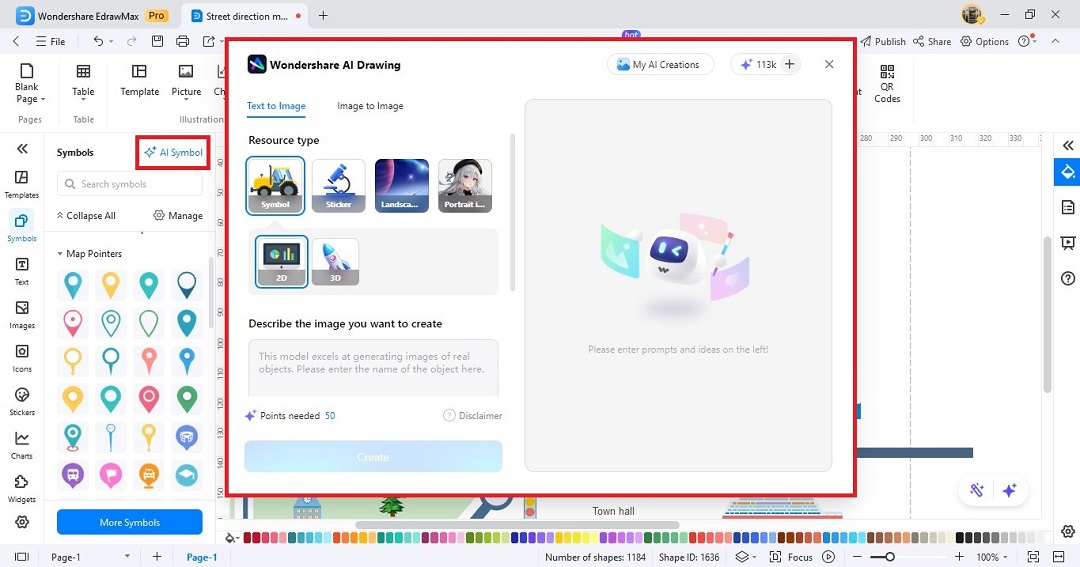Click the Share icon
The height and width of the screenshot is (567, 1080).
932,41
